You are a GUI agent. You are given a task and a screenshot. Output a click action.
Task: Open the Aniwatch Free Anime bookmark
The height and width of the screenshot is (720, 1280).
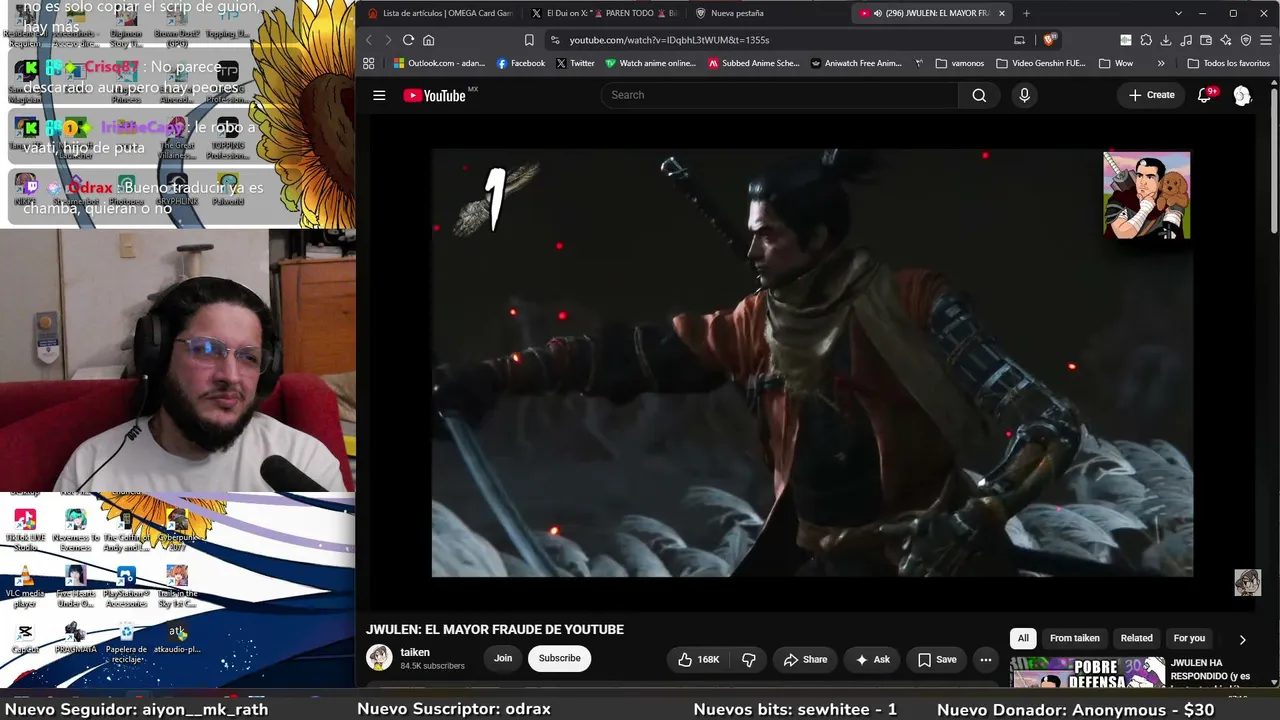click(855, 63)
